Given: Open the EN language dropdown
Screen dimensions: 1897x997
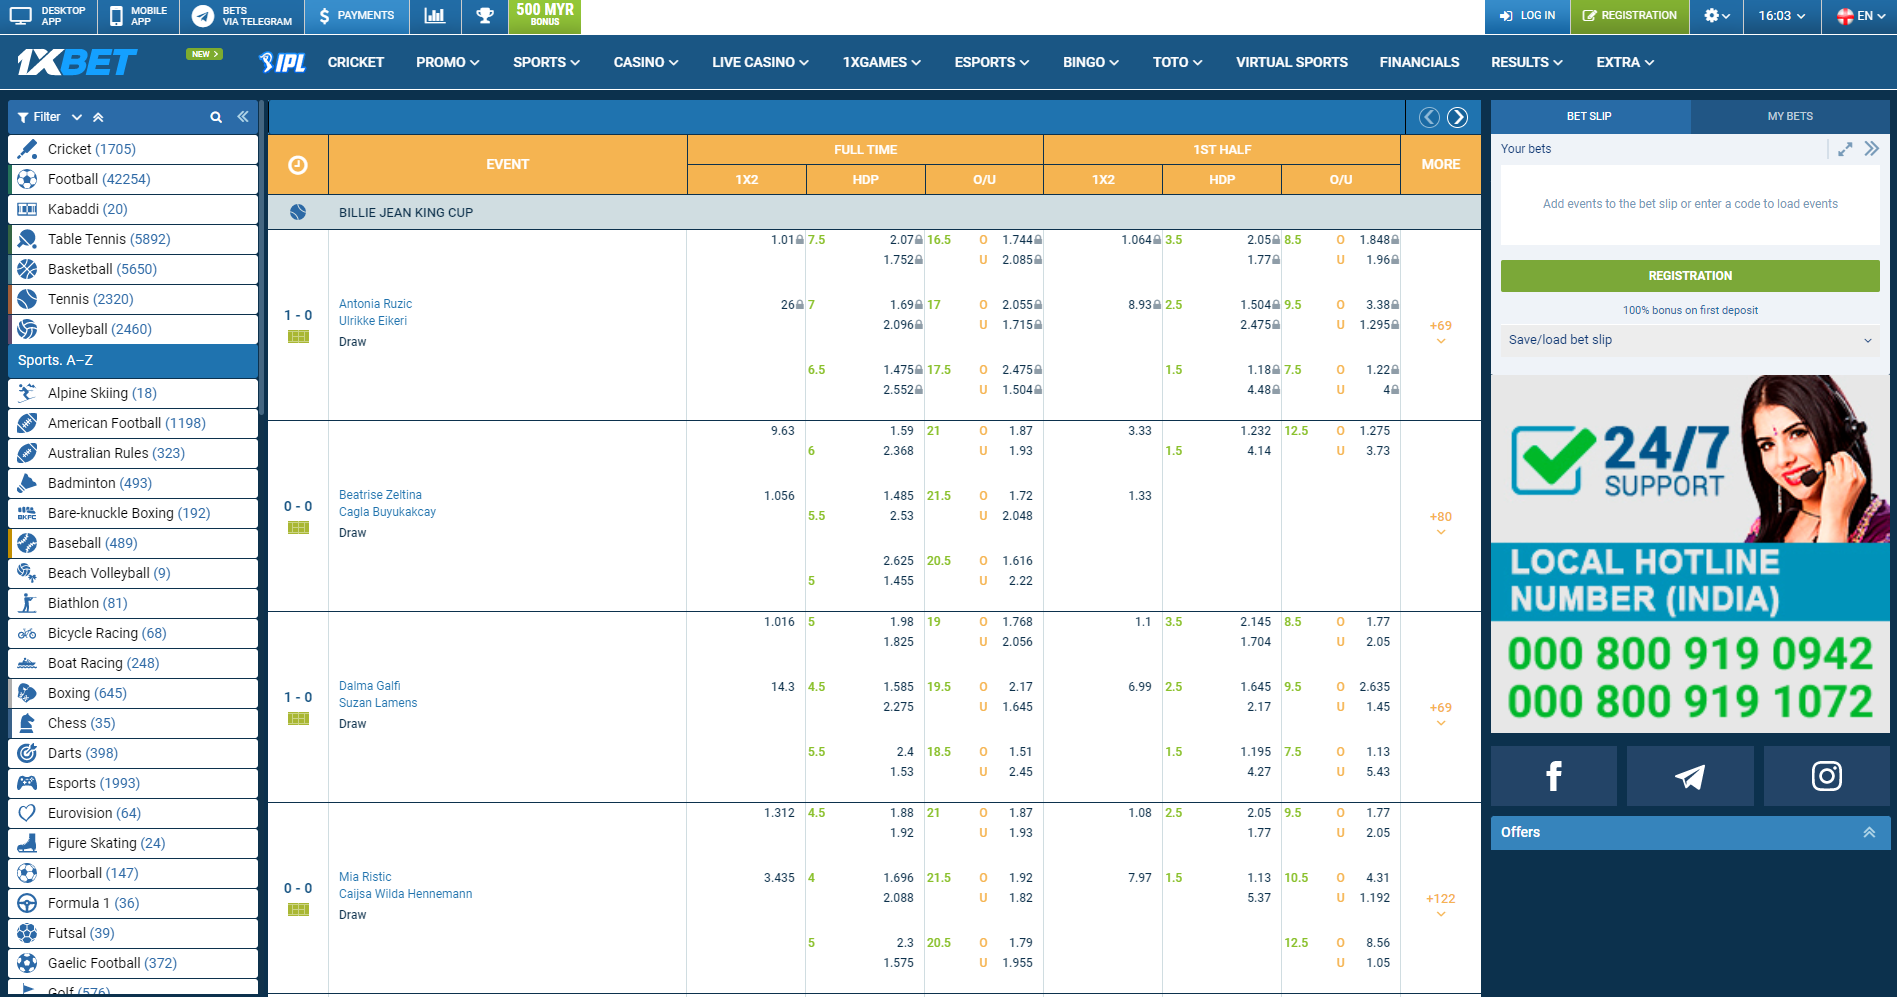Looking at the screenshot, I should 1859,16.
